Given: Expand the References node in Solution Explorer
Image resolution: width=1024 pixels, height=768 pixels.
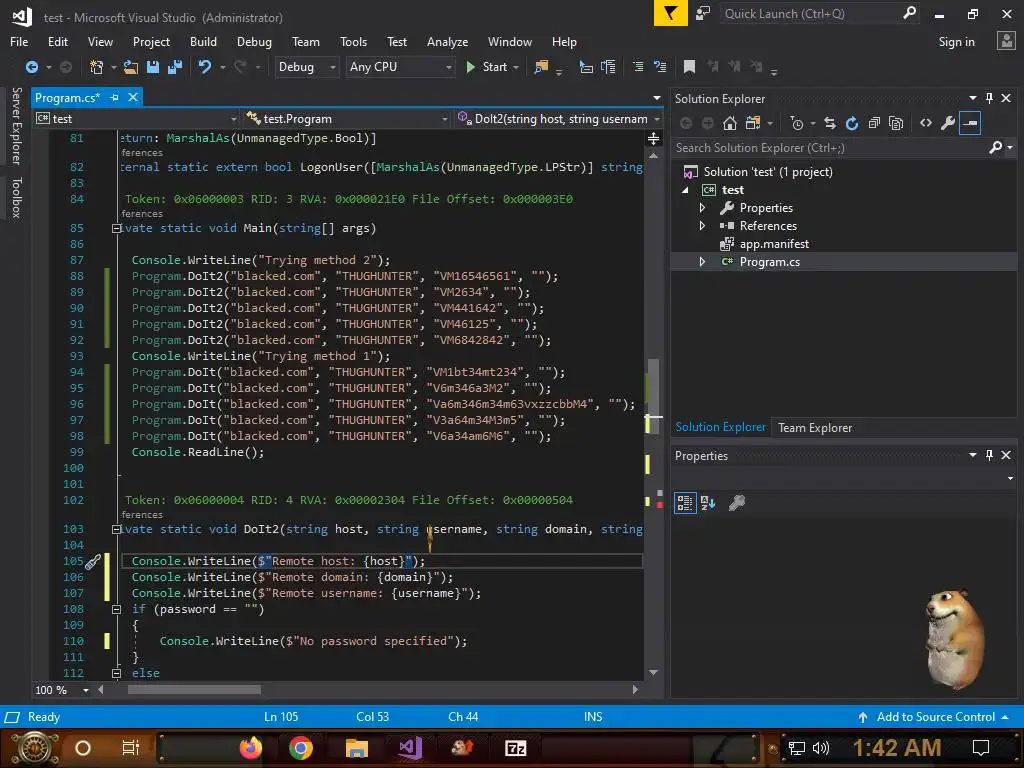Looking at the screenshot, I should [x=702, y=226].
